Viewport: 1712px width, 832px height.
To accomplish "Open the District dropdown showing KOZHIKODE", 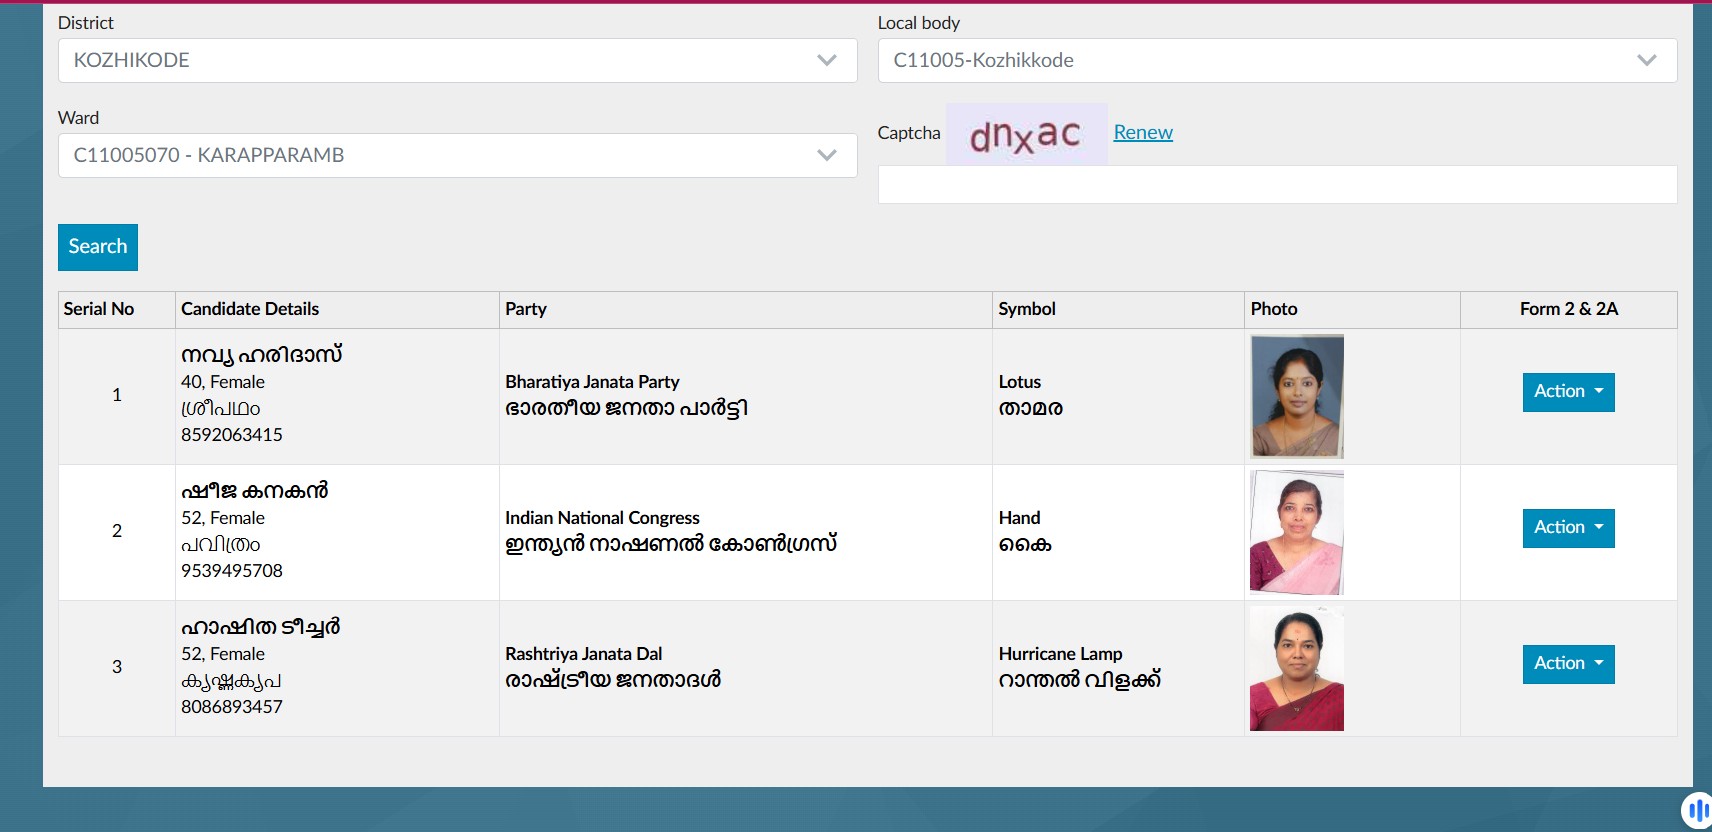I will (x=457, y=60).
